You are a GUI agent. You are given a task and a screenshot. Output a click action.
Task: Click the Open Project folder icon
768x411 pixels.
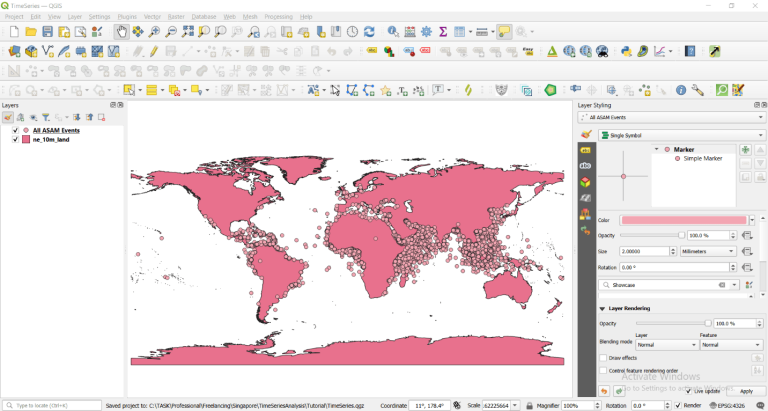pyautogui.click(x=30, y=32)
